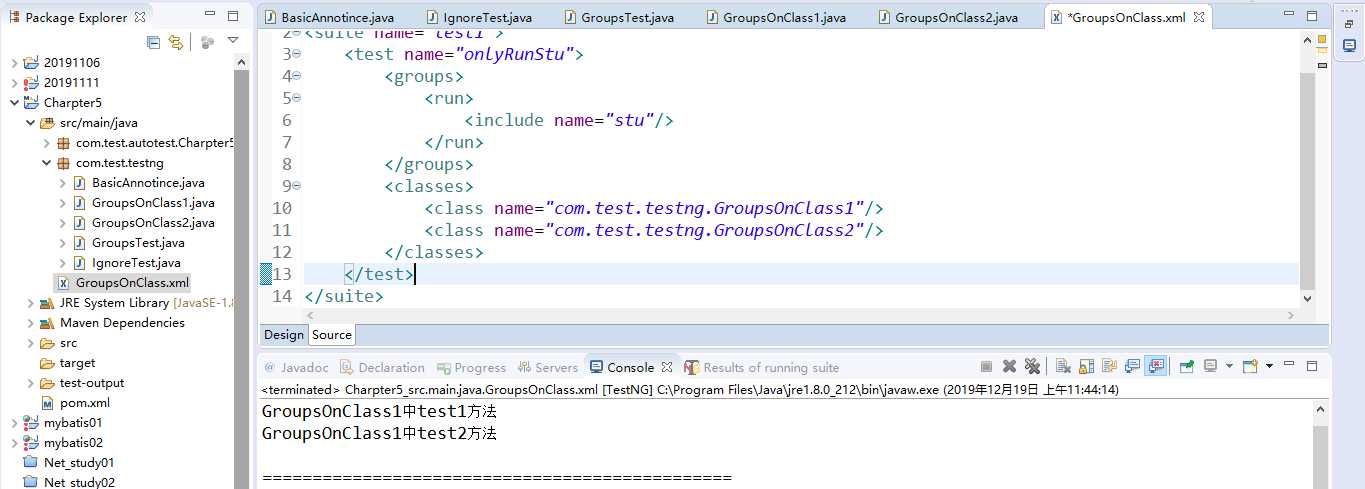Open the Servers view tab

(547, 367)
